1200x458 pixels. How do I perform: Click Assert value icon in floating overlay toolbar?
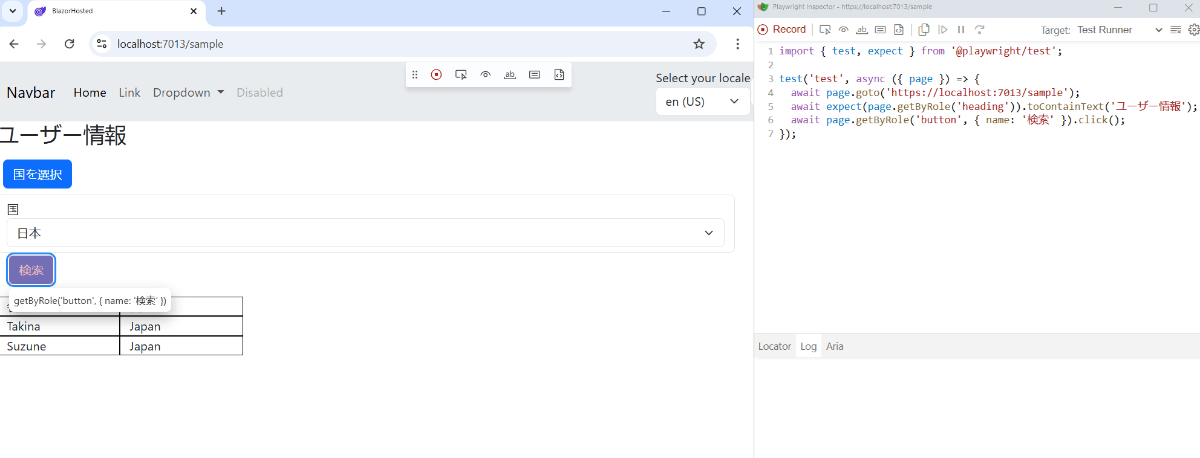coord(534,75)
